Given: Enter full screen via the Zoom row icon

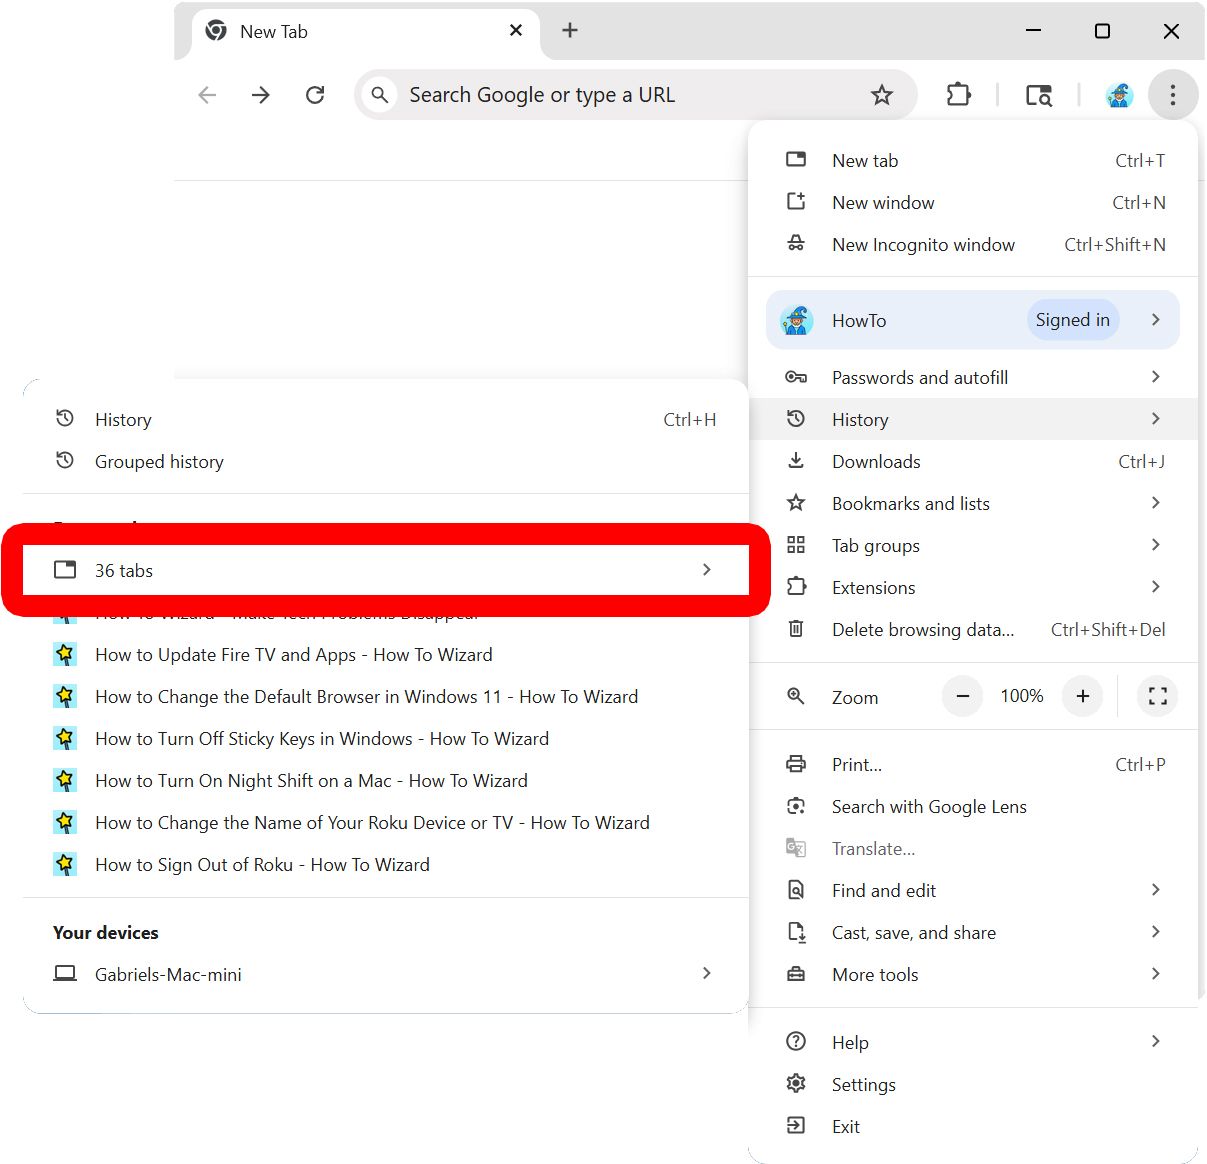Looking at the screenshot, I should [1157, 696].
